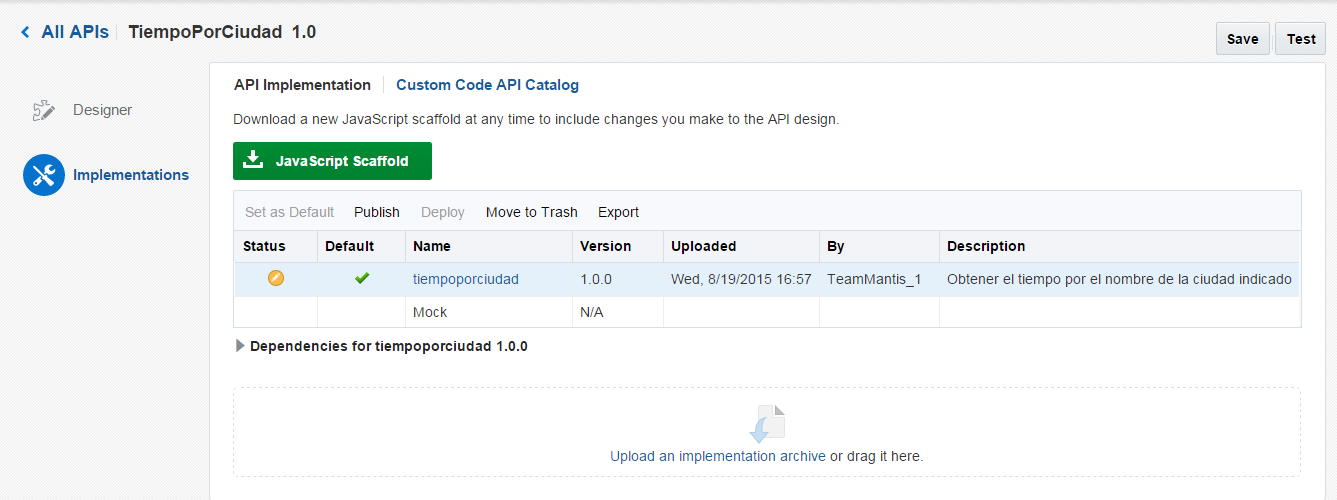
Task: Go back to All APIs
Action: click(74, 32)
